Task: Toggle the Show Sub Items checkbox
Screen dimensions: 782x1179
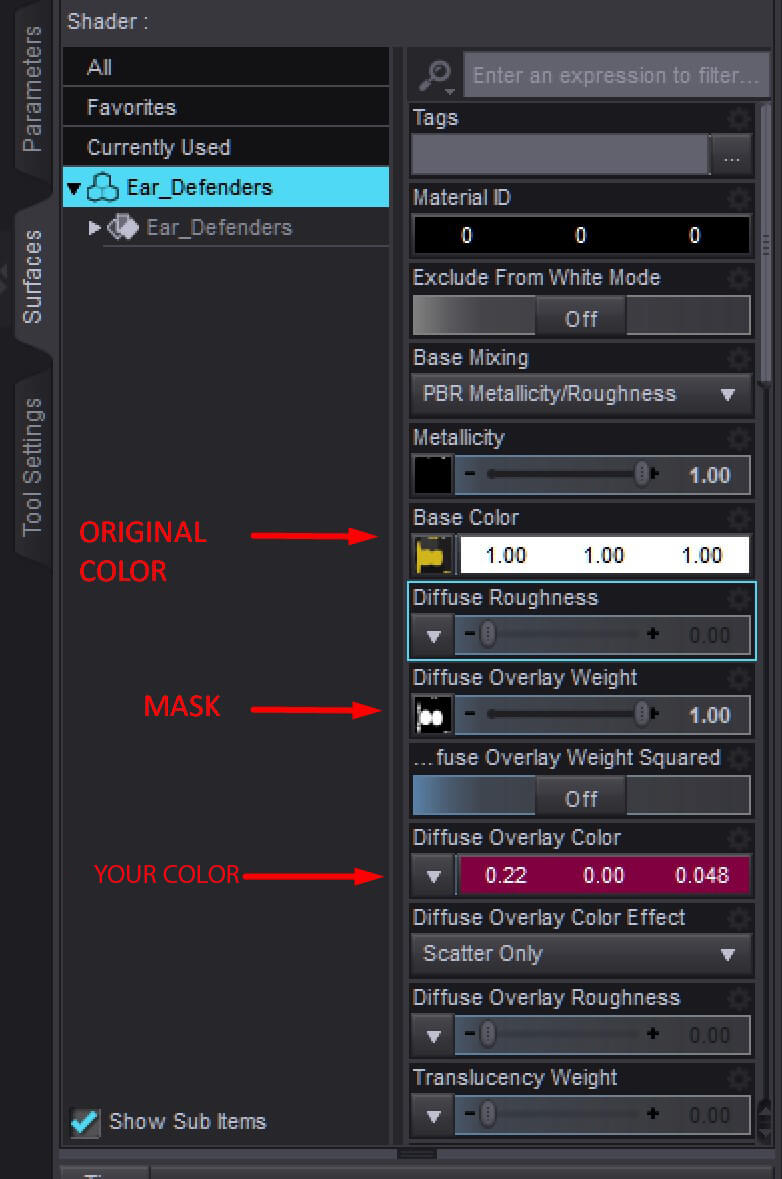Action: pyautogui.click(x=85, y=1123)
